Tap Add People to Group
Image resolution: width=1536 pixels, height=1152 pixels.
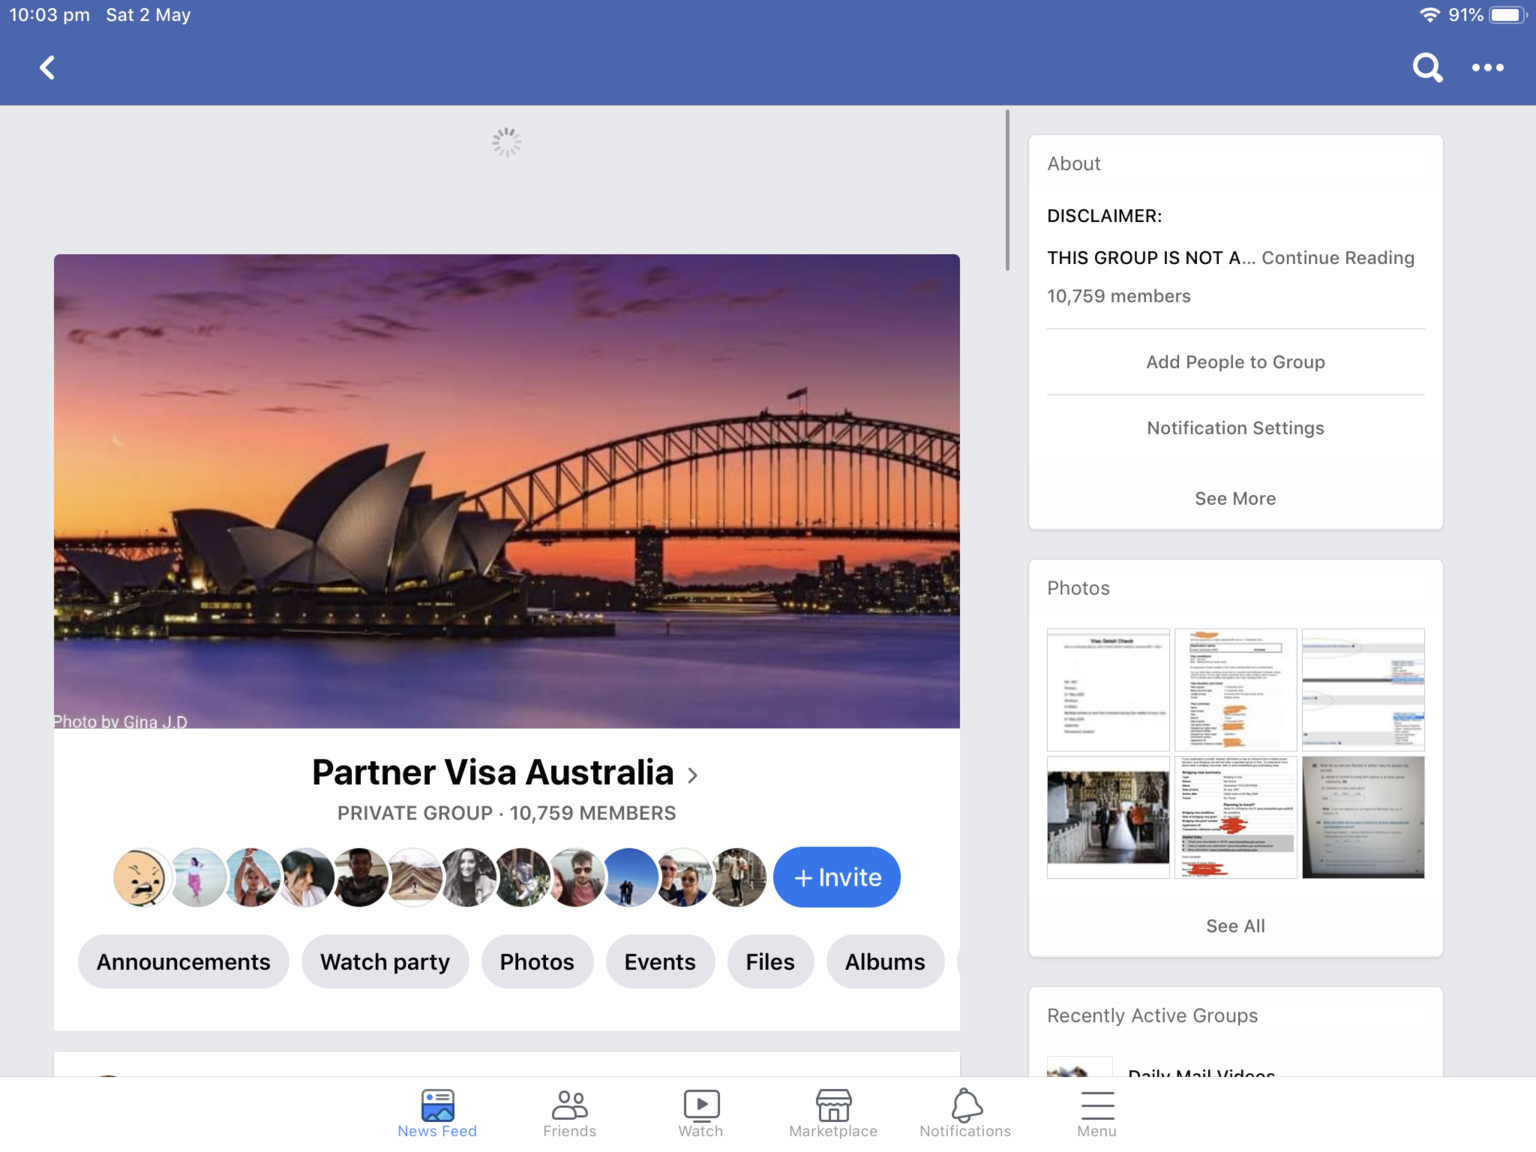[x=1235, y=362]
